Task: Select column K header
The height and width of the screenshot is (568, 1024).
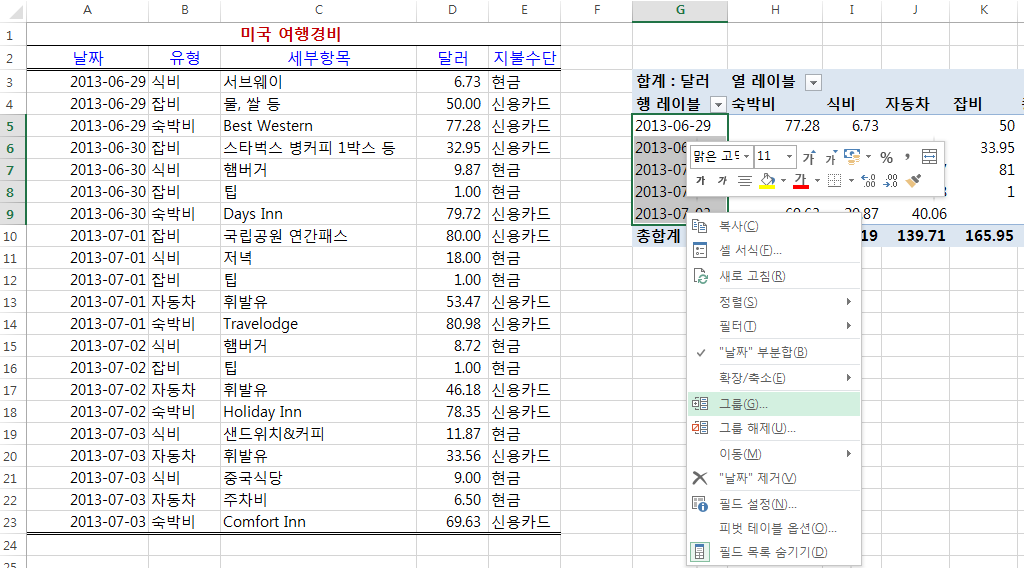Action: pyautogui.click(x=984, y=10)
